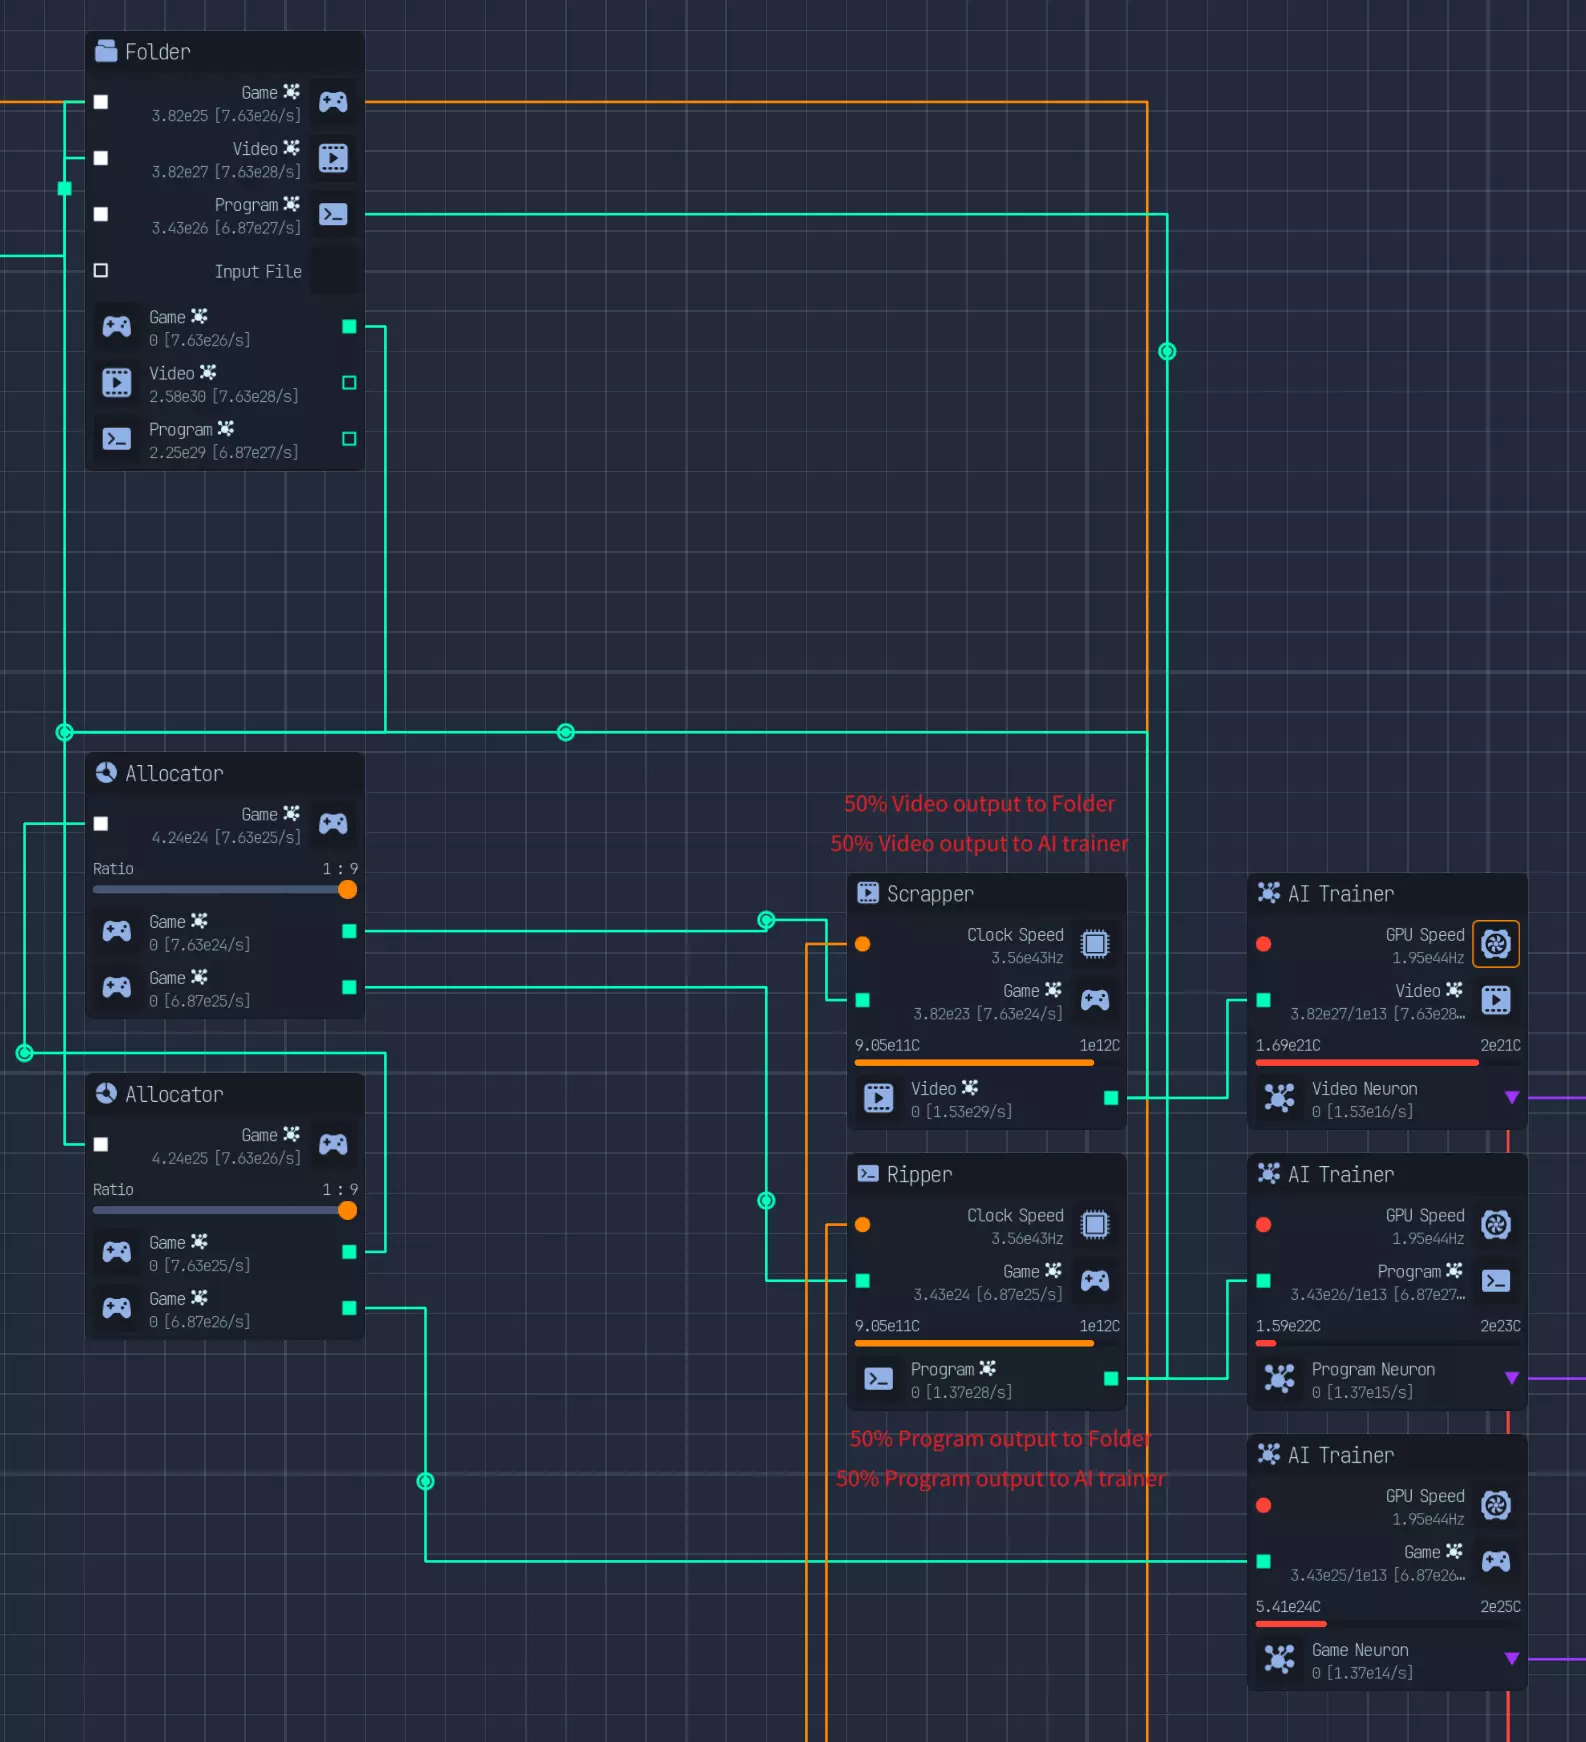1586x1742 pixels.
Task: Click the Ripper node title icon
Action: [x=868, y=1174]
